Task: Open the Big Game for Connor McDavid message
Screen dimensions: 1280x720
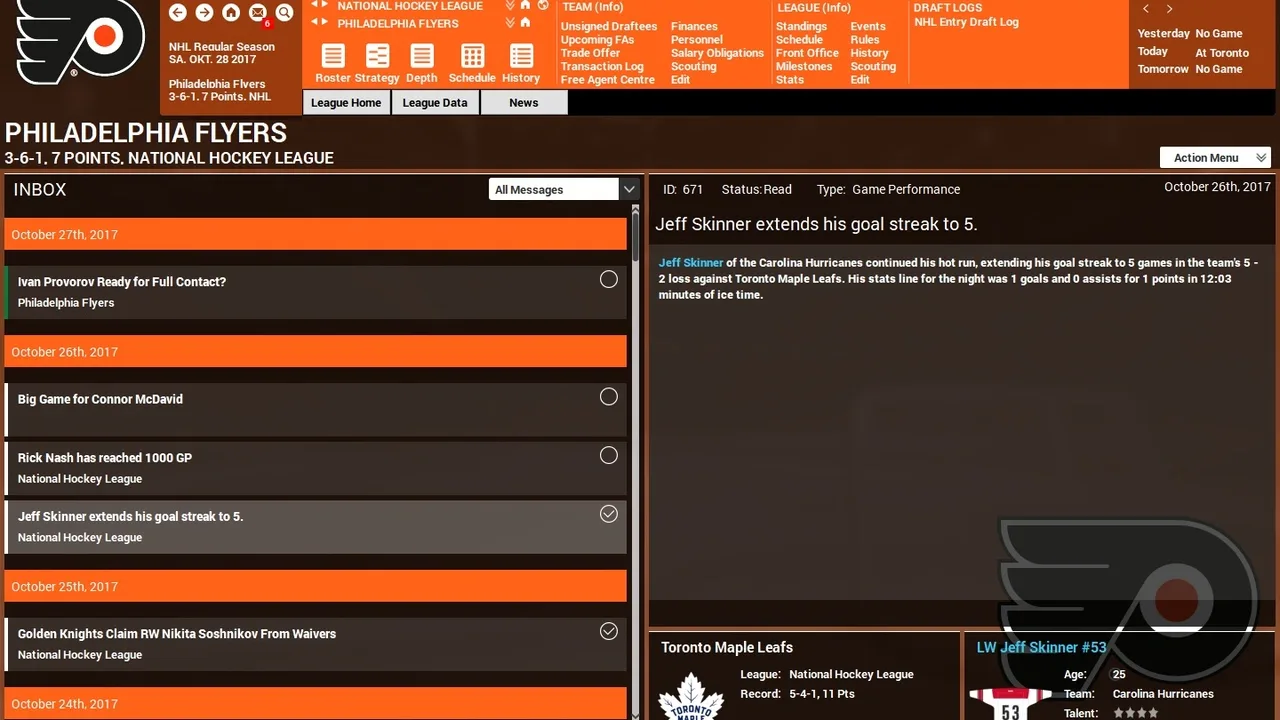Action: tap(316, 409)
